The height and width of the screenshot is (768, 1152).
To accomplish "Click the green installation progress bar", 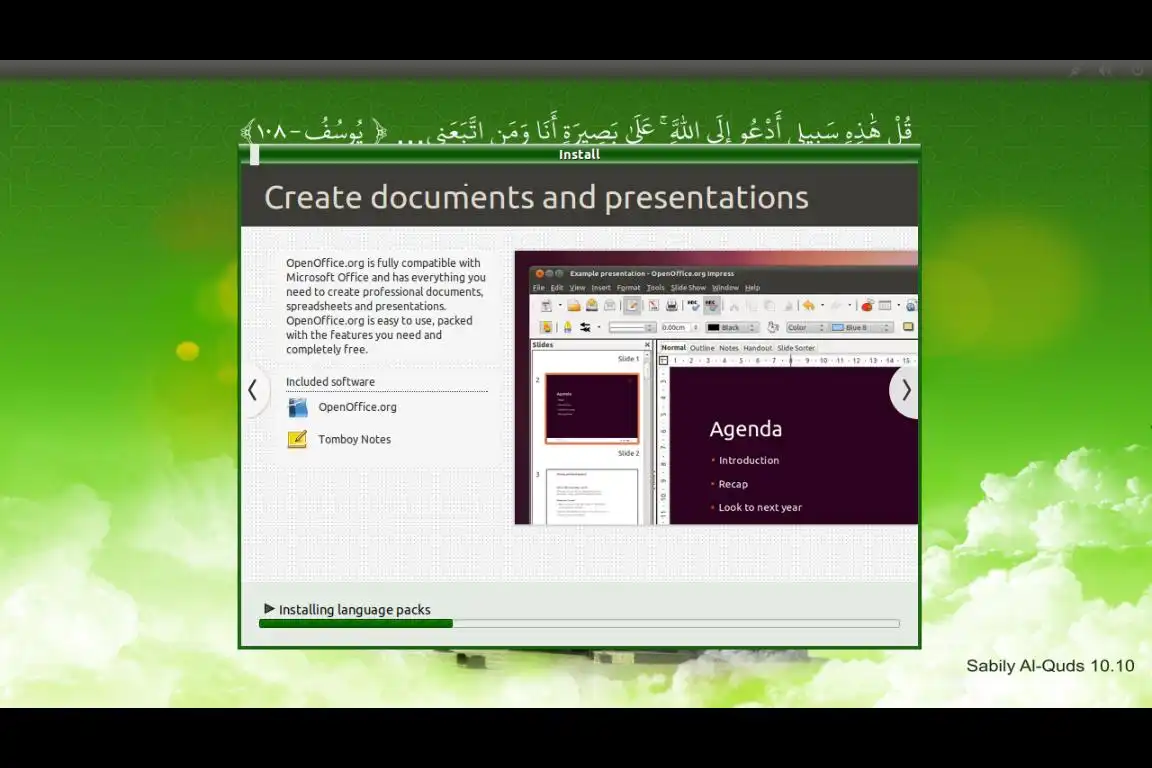I will (x=579, y=623).
